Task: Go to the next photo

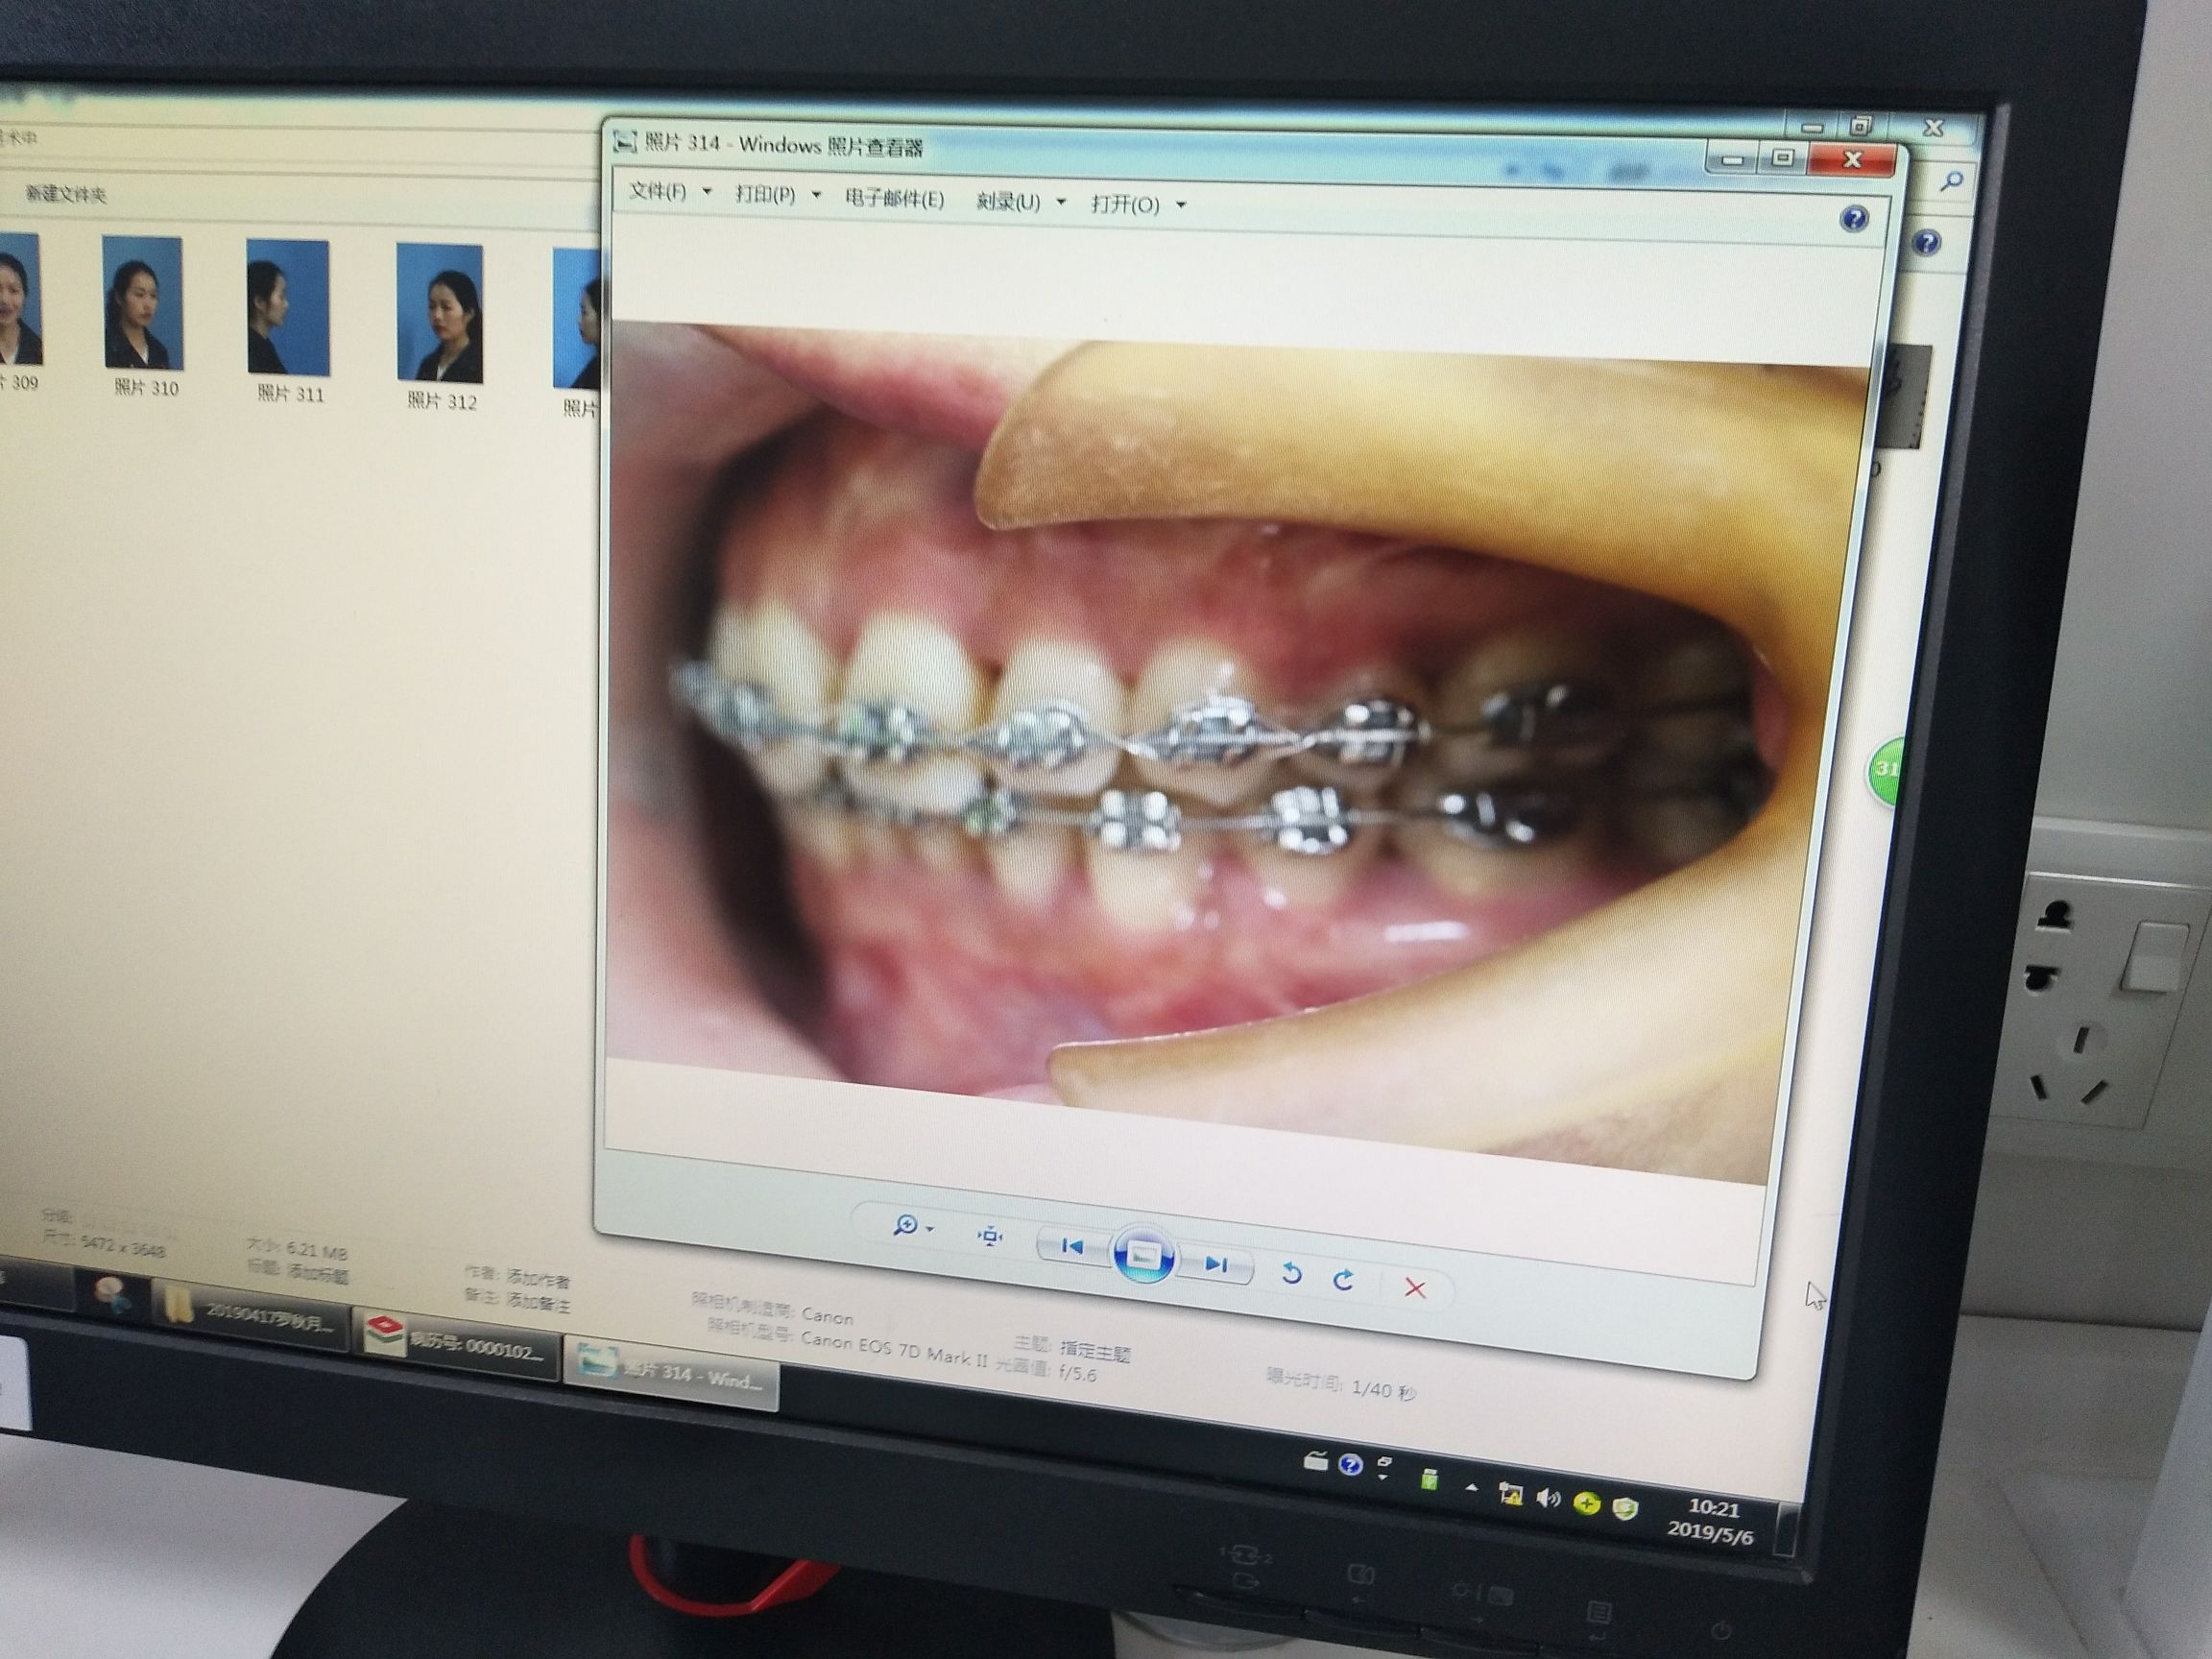Action: tap(1216, 1264)
